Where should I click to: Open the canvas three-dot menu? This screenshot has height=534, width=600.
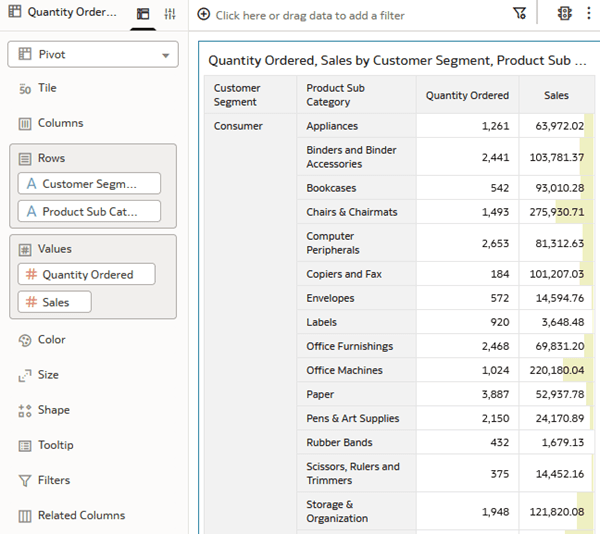tap(589, 13)
